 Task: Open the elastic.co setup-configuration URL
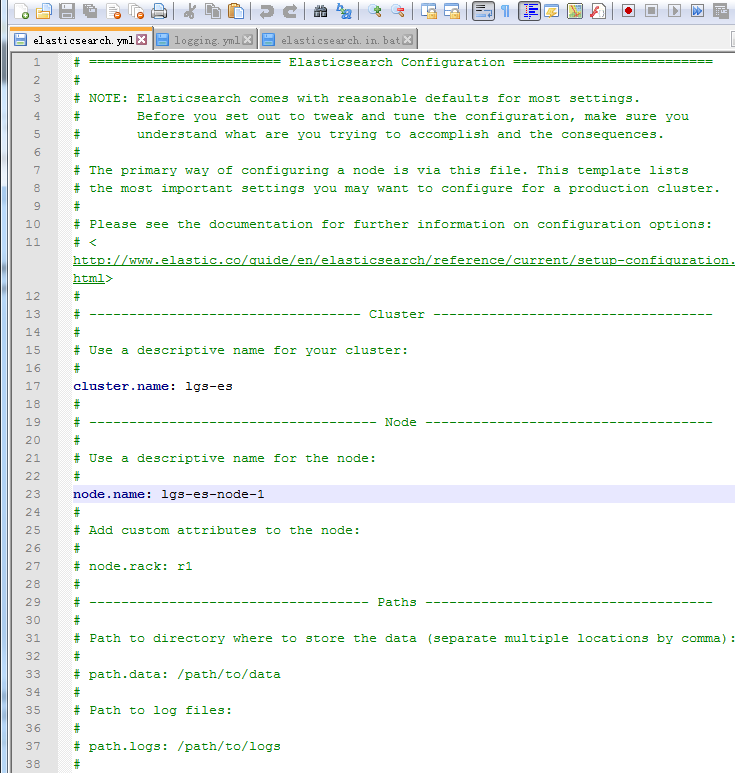(x=404, y=260)
